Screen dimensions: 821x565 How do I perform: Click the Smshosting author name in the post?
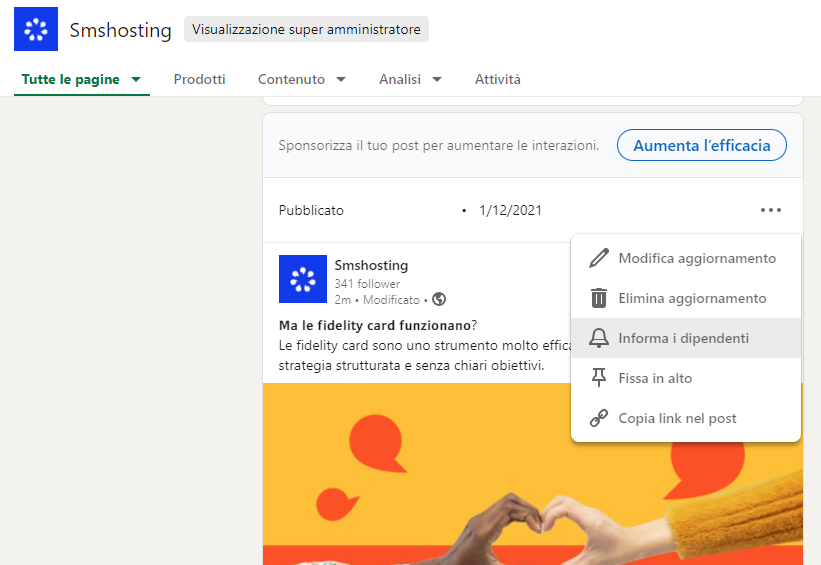371,265
